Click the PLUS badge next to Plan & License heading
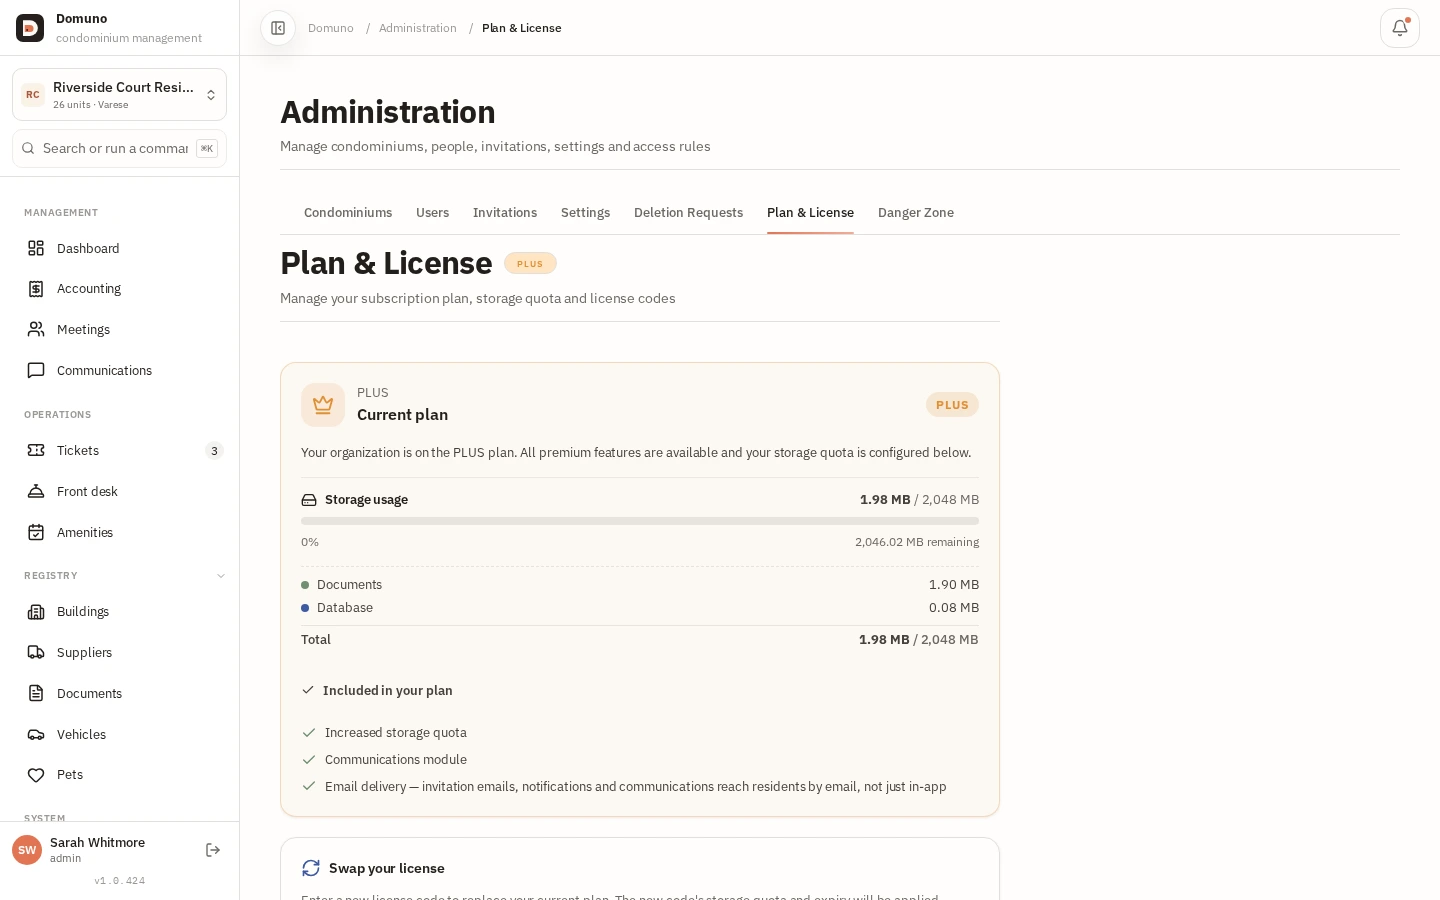 pyautogui.click(x=530, y=264)
